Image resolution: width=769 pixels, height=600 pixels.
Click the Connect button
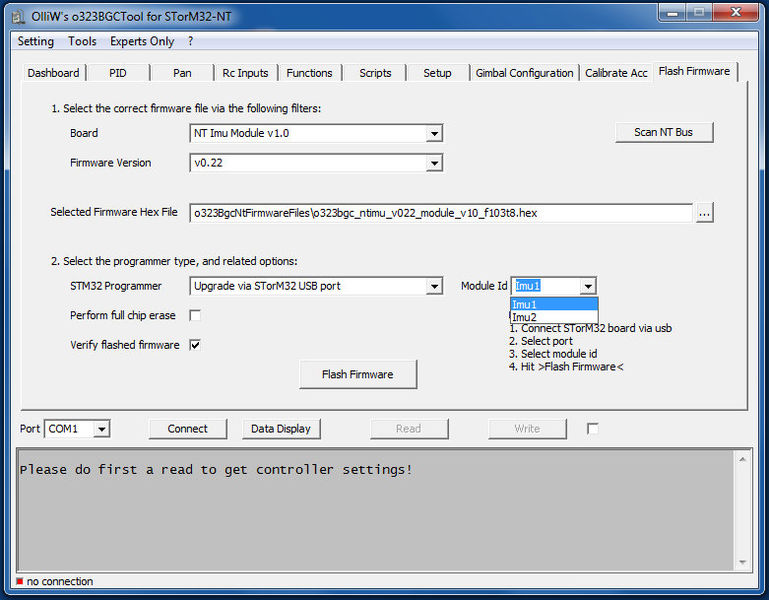pyautogui.click(x=188, y=429)
